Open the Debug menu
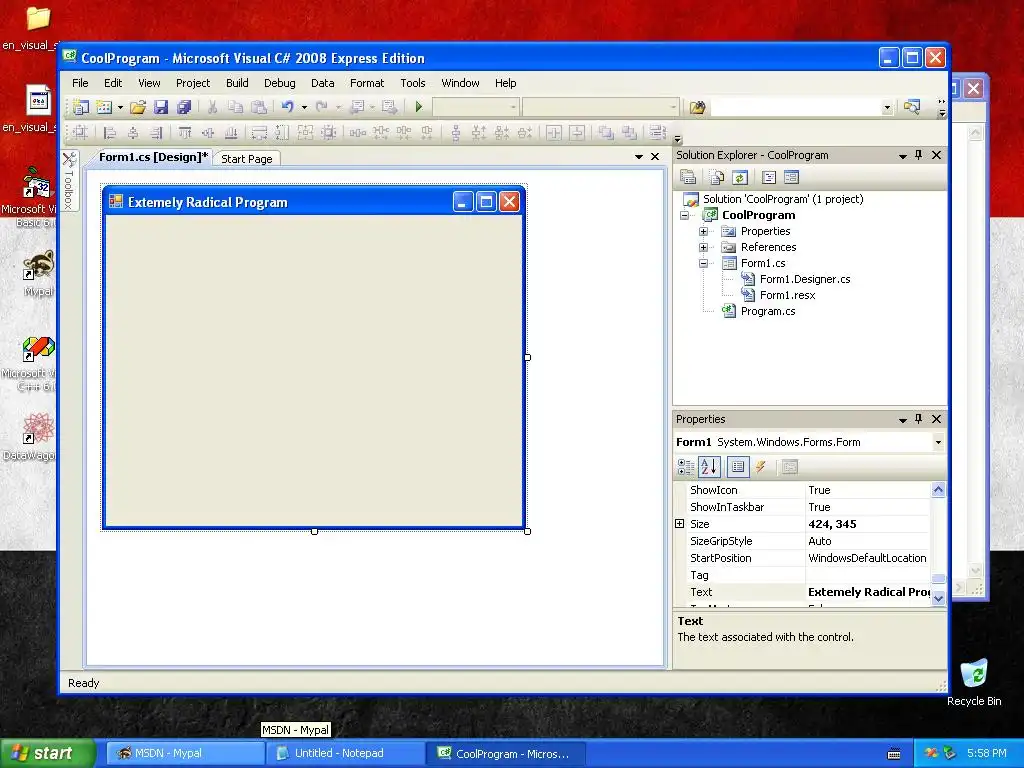This screenshot has height=768, width=1024. (280, 83)
